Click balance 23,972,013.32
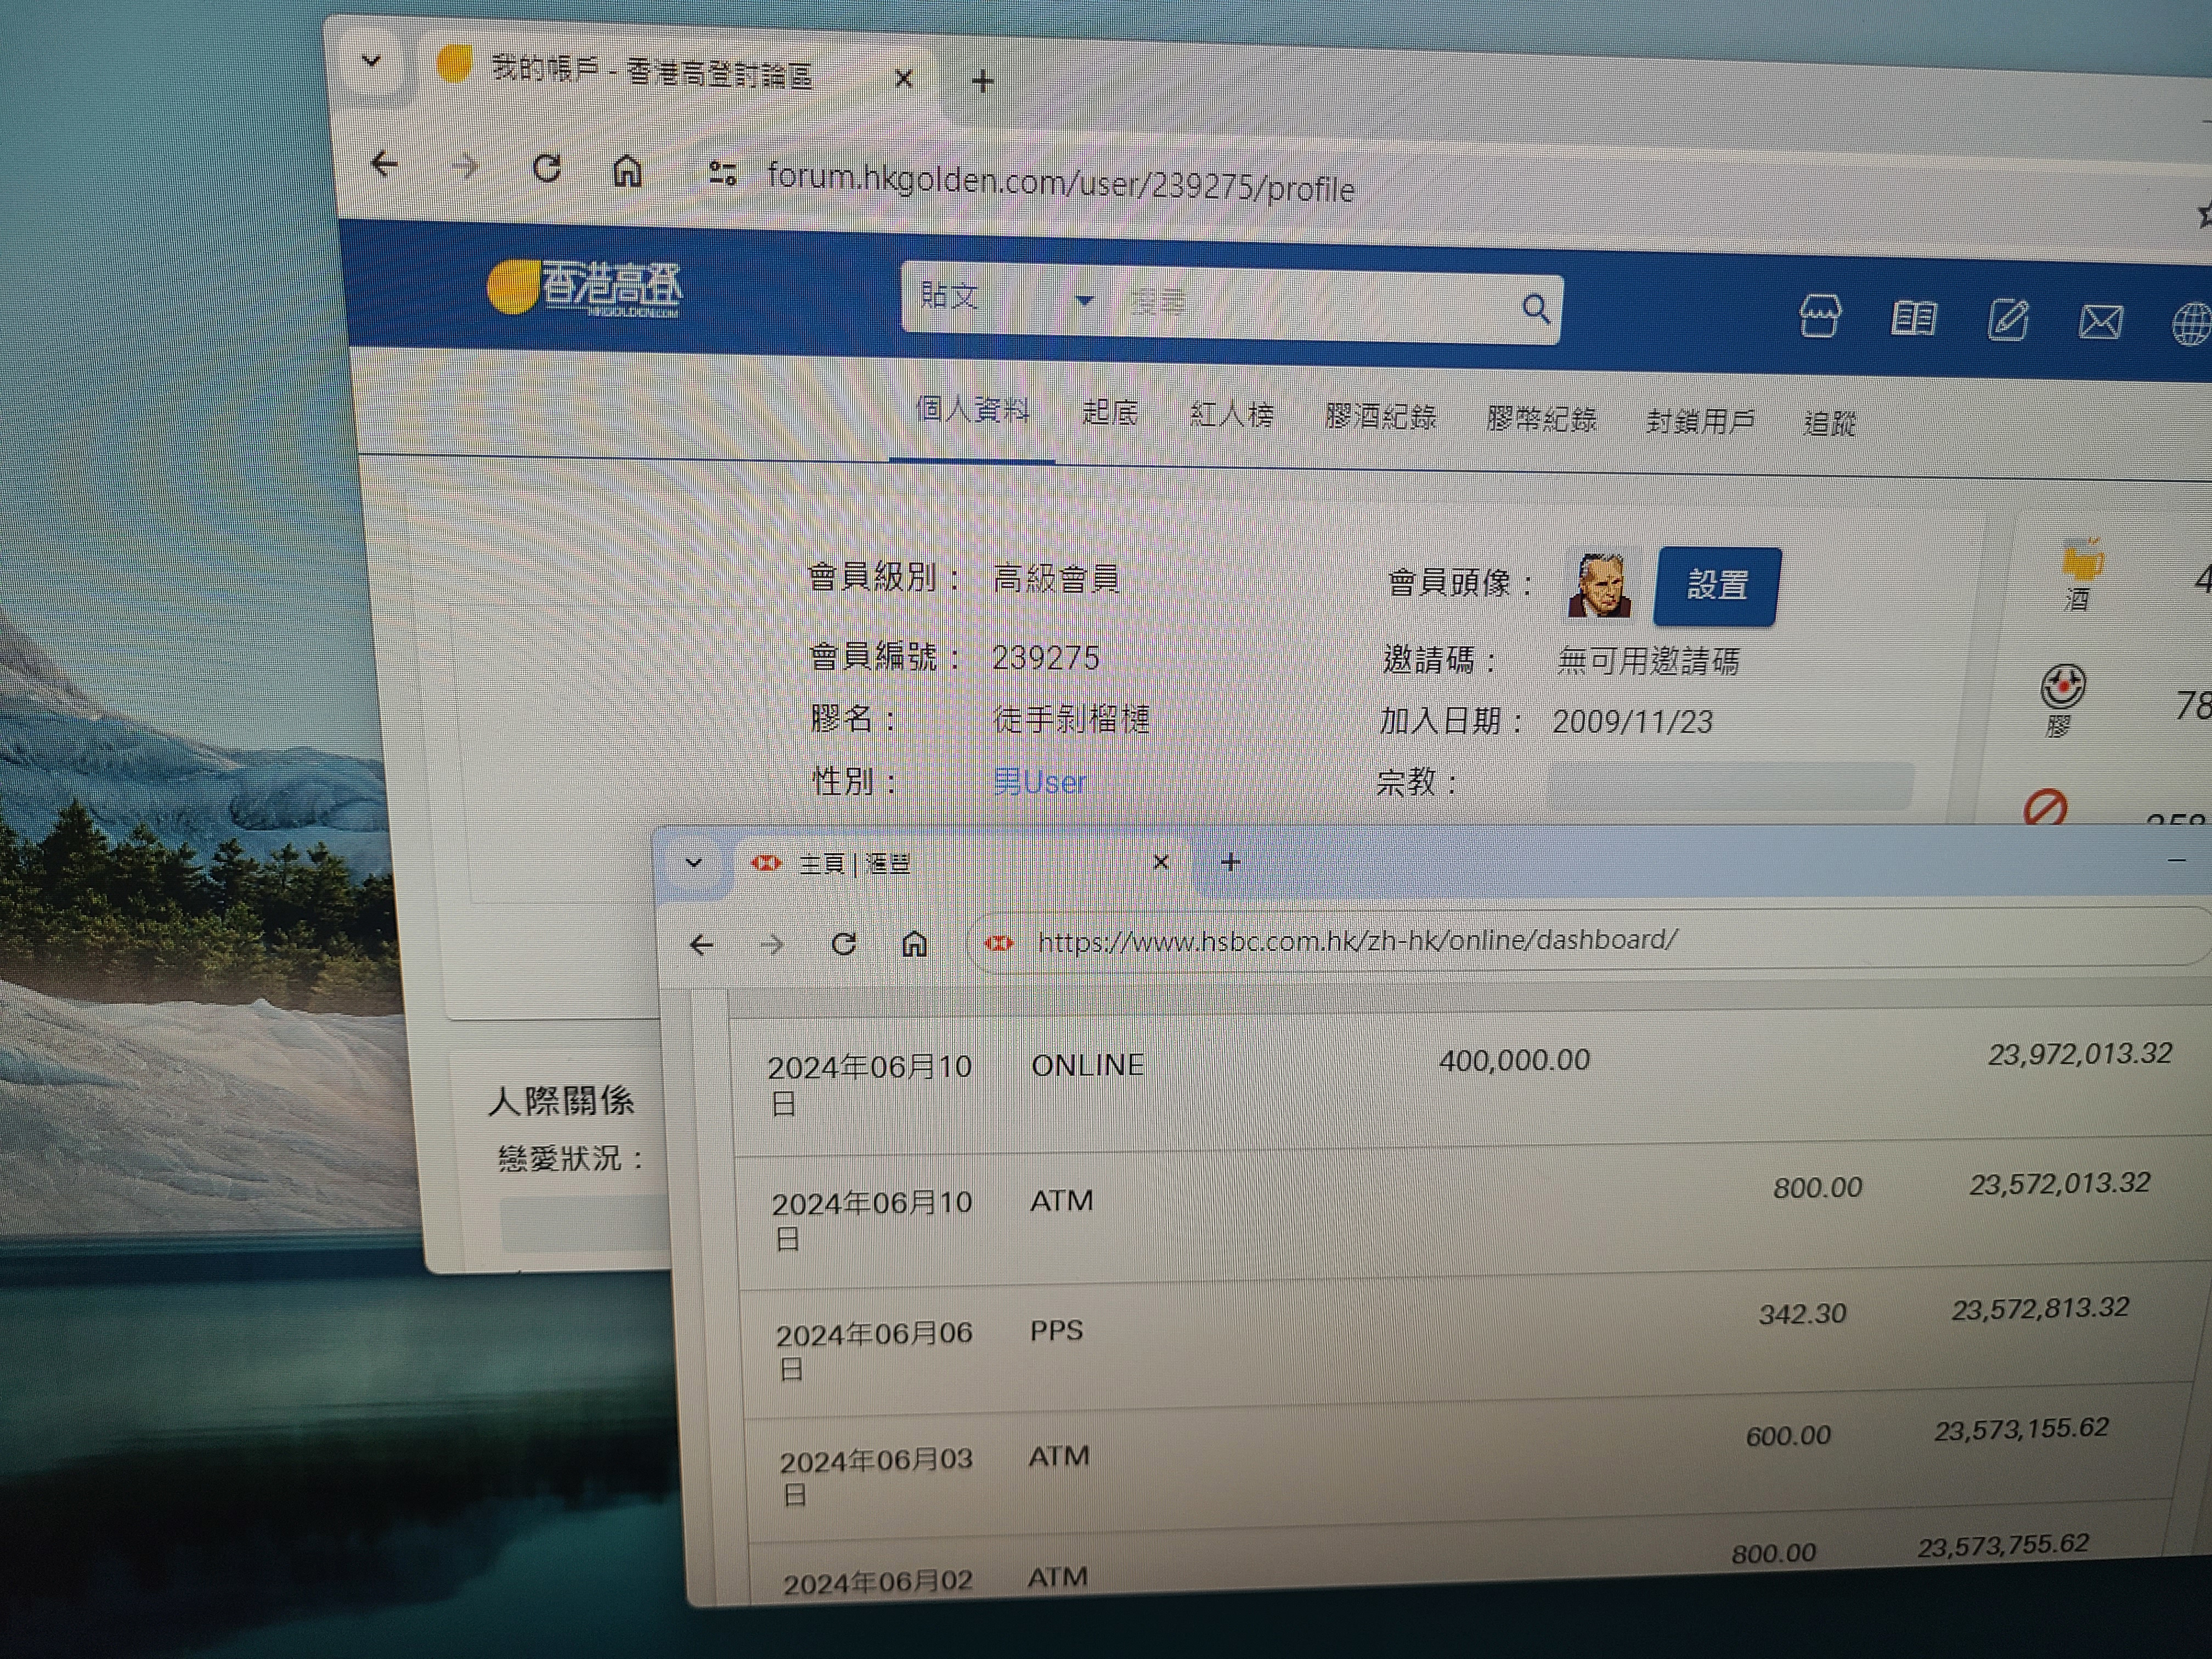Viewport: 2212px width, 1659px height. click(2079, 1054)
